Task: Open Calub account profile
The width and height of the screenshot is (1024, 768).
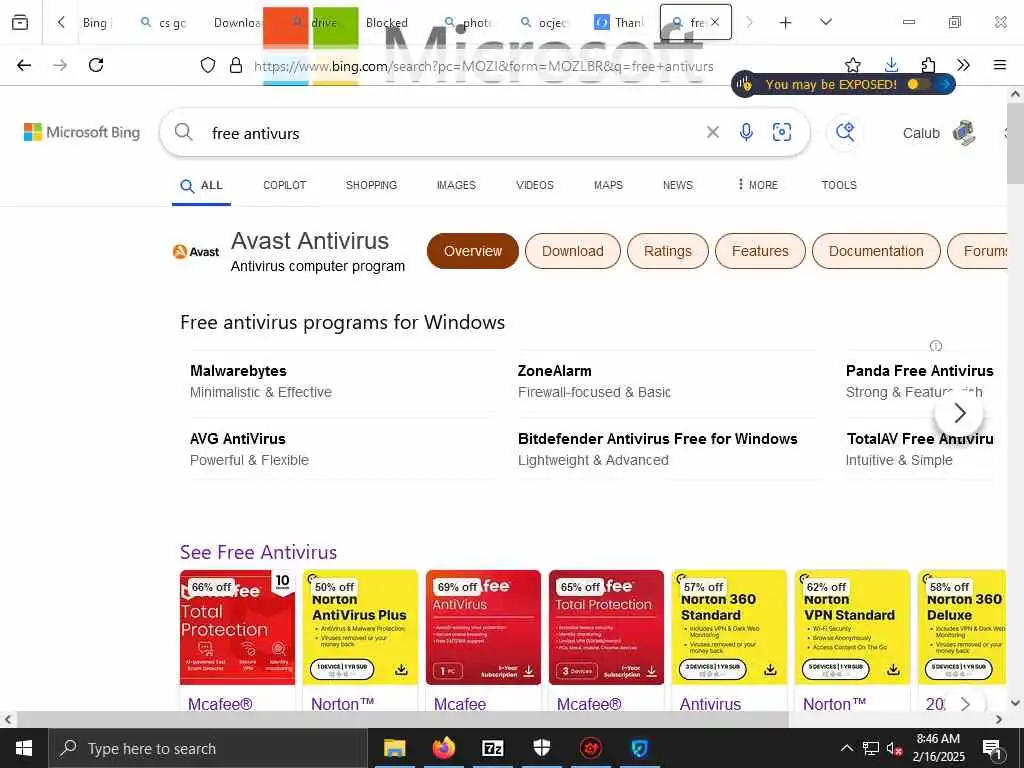Action: pyautogui.click(x=938, y=133)
